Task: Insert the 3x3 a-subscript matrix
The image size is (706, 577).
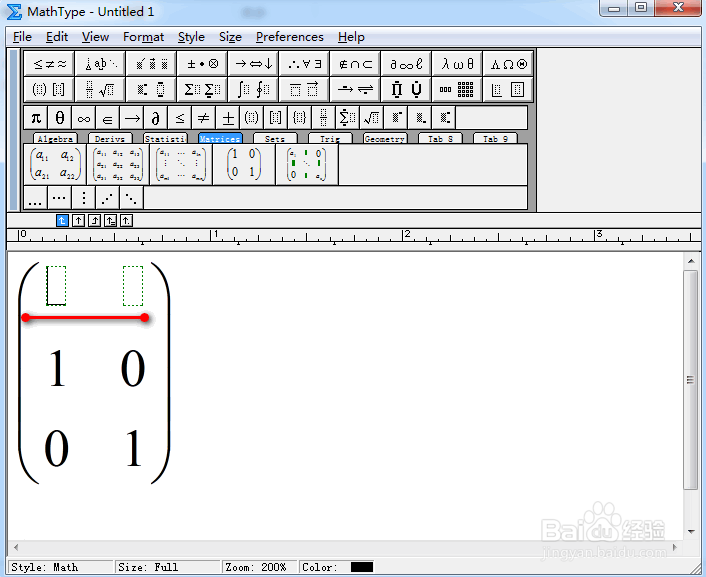Action: pyautogui.click(x=118, y=164)
